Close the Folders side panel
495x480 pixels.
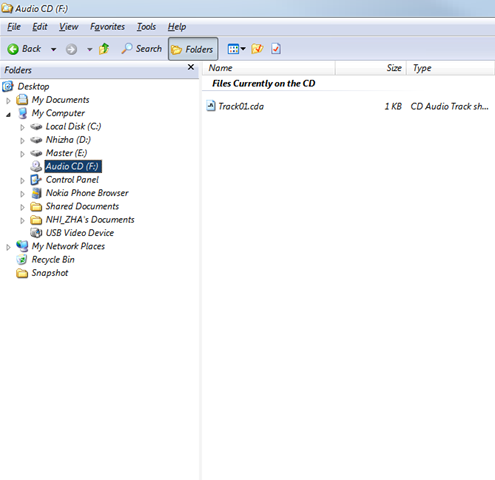191,67
